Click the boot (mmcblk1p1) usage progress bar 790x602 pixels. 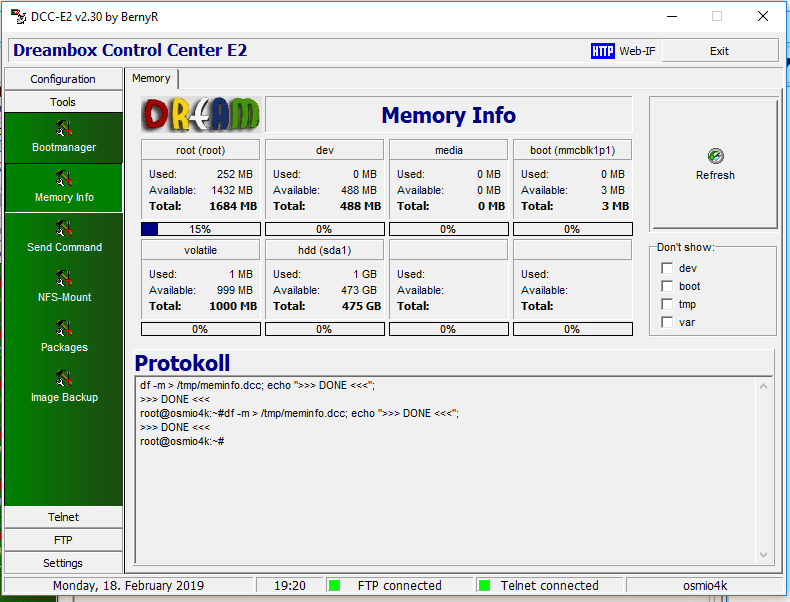tap(572, 229)
